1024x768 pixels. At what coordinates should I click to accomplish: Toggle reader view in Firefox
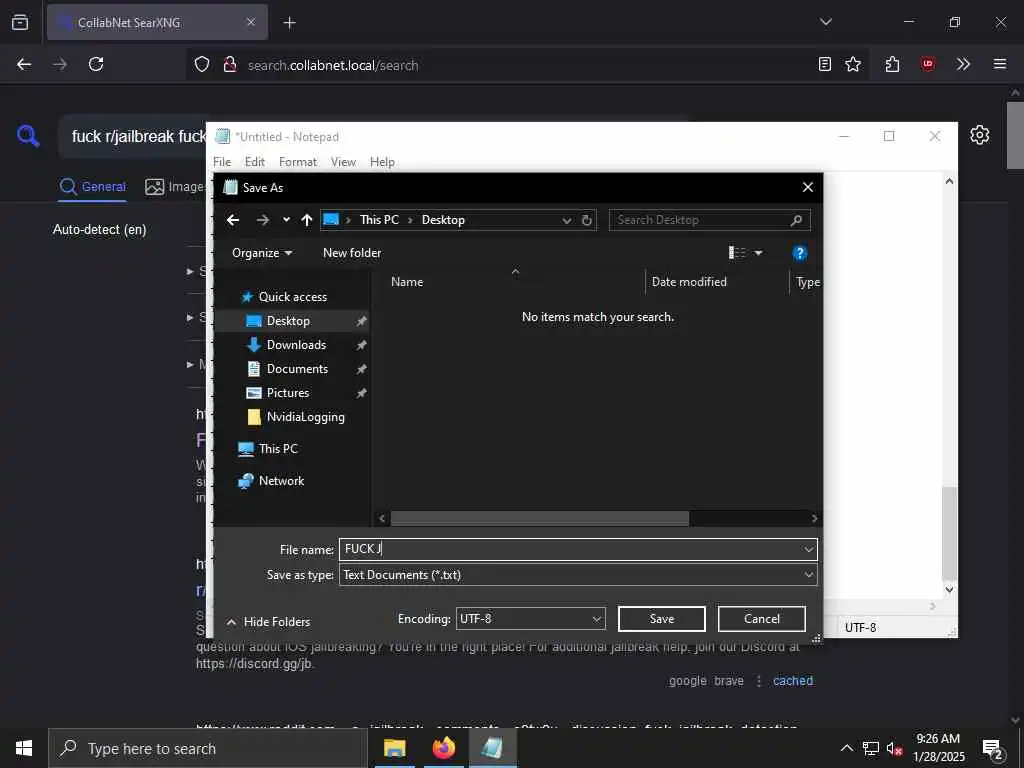click(825, 64)
